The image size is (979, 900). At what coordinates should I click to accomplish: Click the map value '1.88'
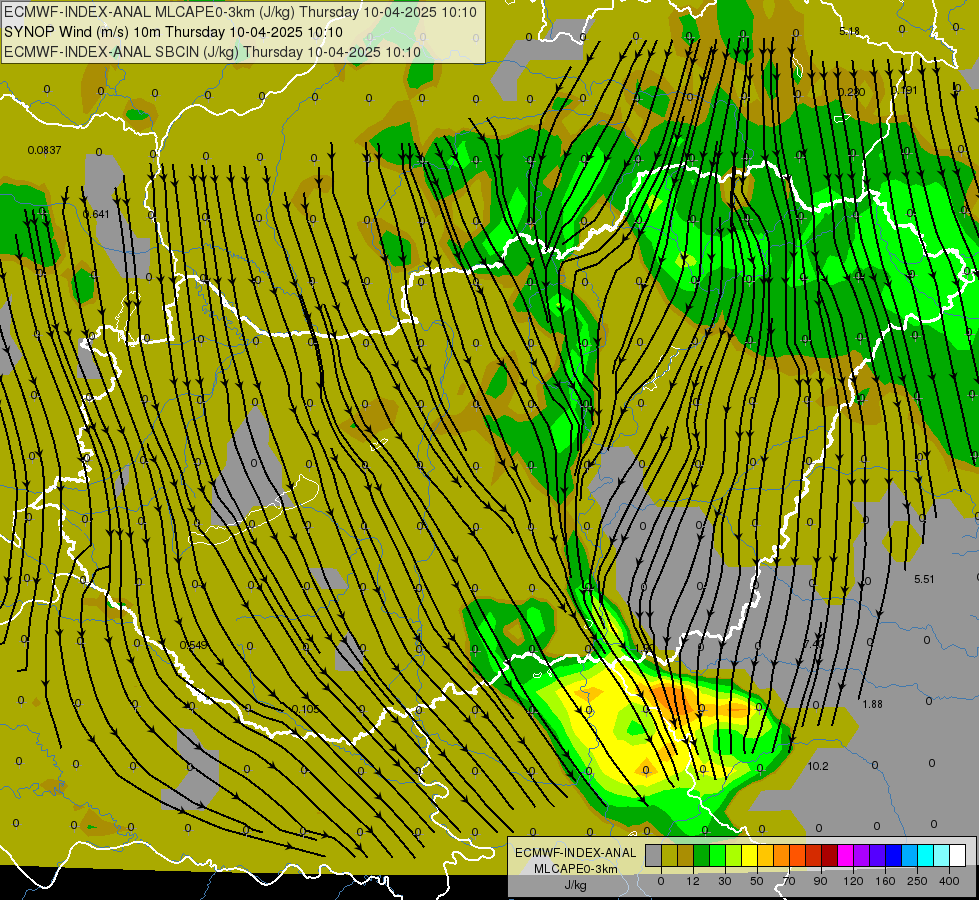coord(872,704)
